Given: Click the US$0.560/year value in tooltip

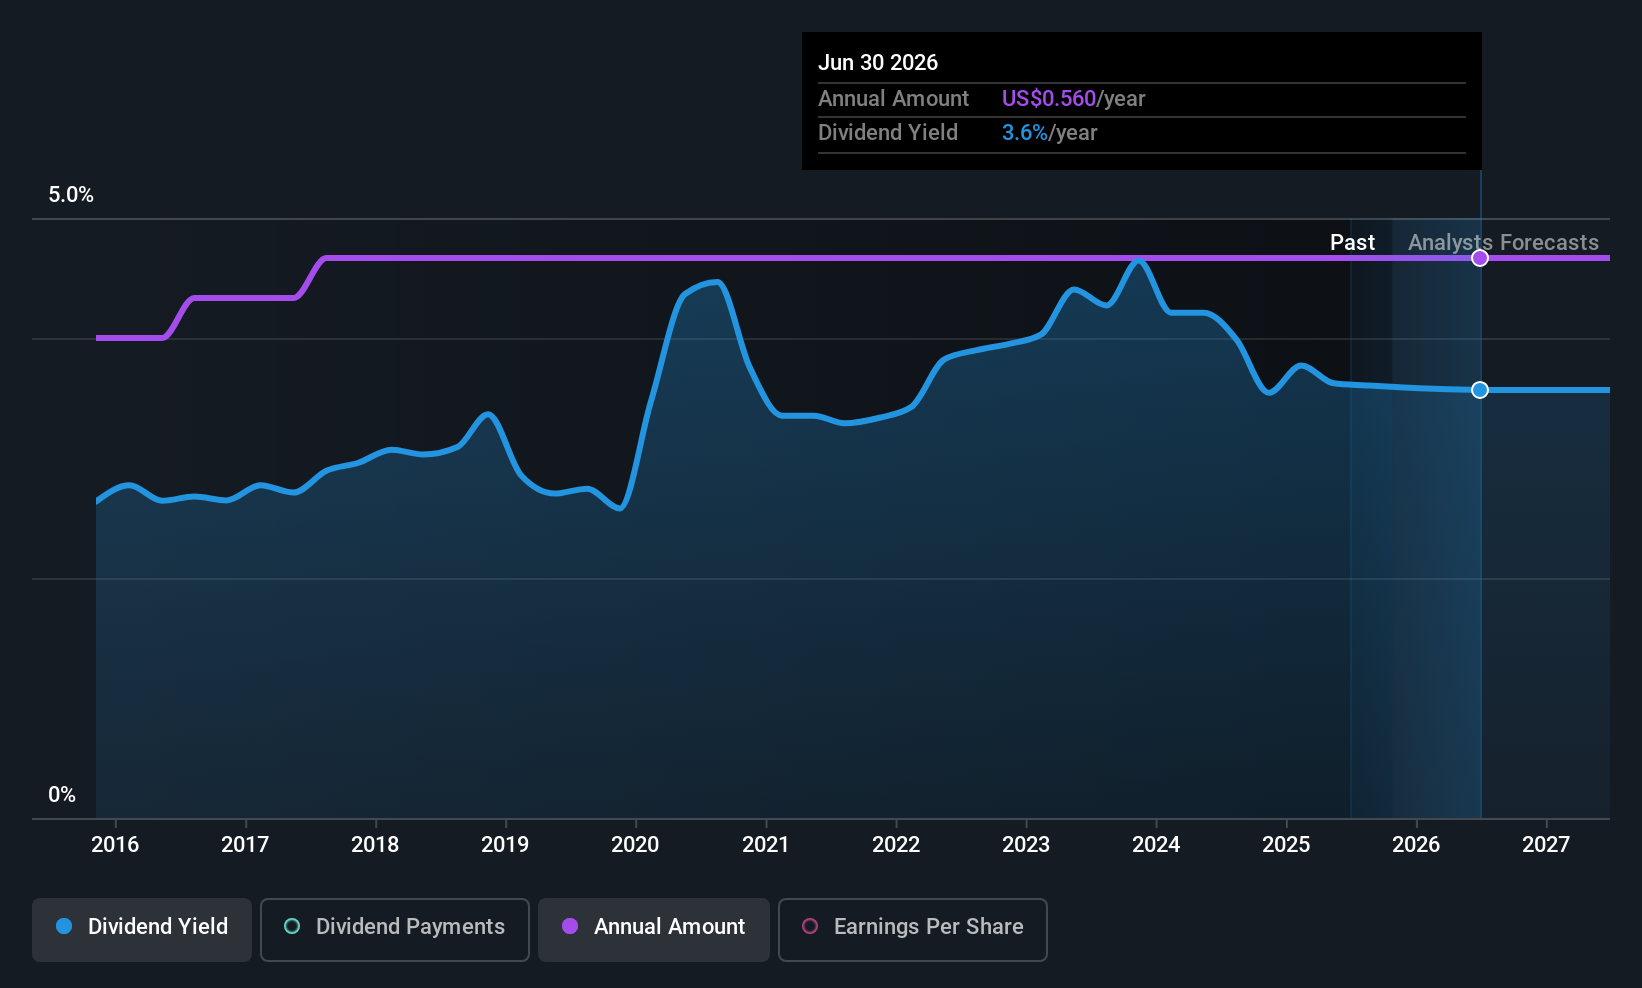Looking at the screenshot, I should point(1073,99).
